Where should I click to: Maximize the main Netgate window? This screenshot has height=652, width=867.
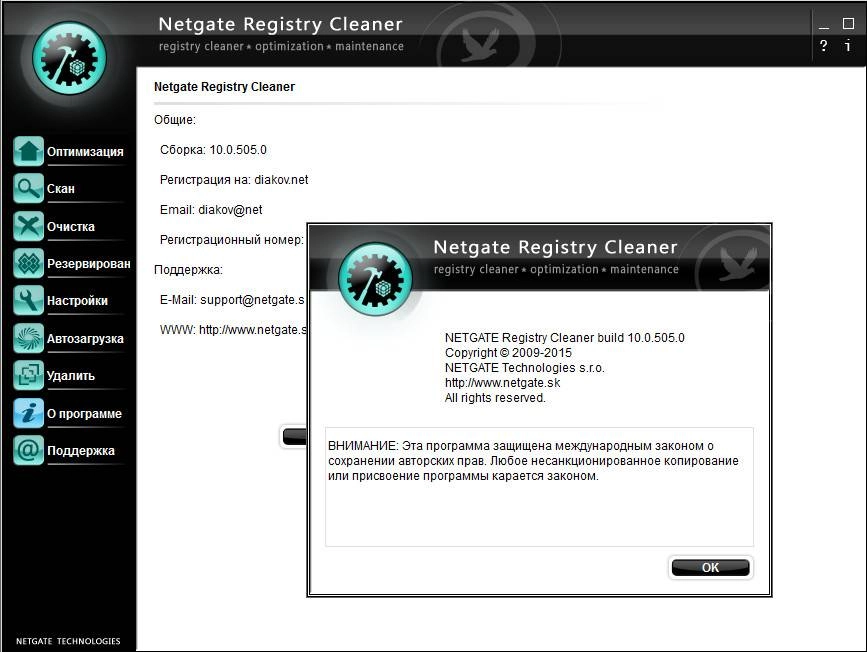point(848,23)
